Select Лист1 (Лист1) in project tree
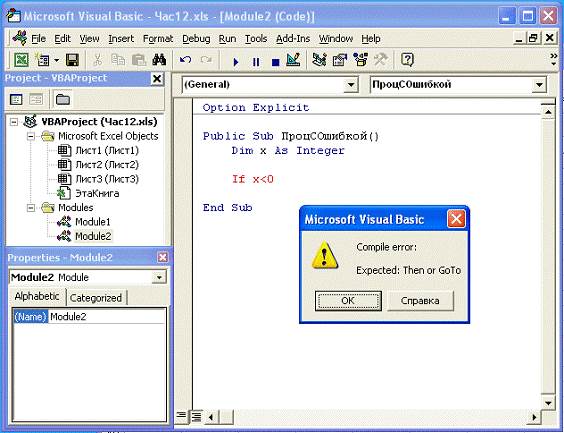Viewport: 564px width, 433px height. pyautogui.click(x=107, y=150)
